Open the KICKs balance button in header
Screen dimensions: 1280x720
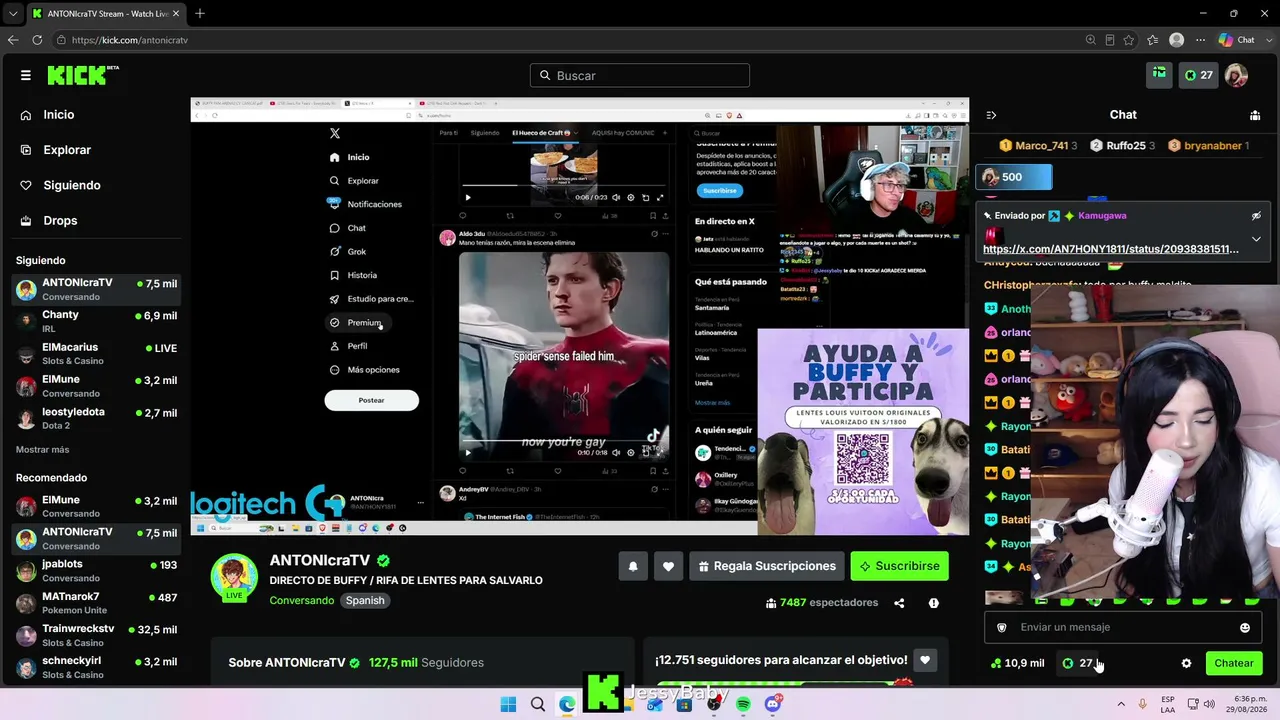tap(1198, 75)
